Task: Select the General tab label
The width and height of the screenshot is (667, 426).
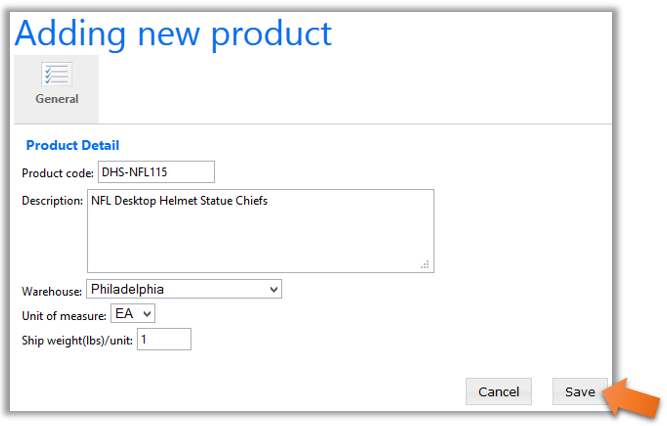Action: [57, 99]
